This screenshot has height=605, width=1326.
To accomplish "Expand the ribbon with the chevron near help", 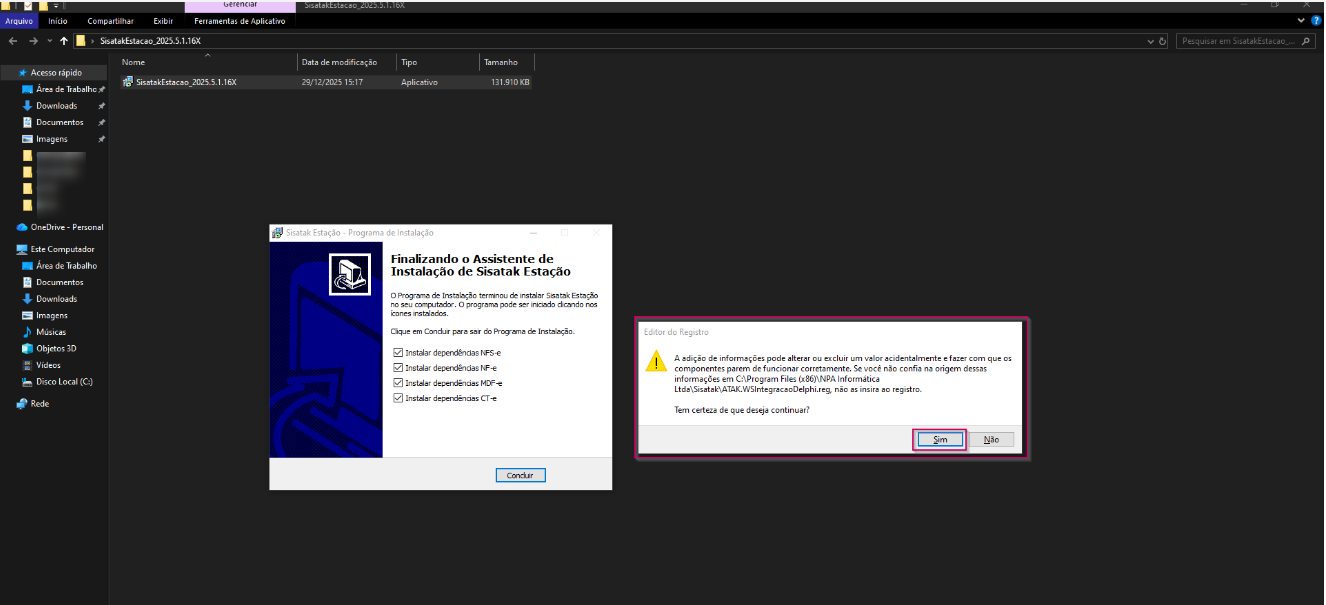I will pos(1303,20).
